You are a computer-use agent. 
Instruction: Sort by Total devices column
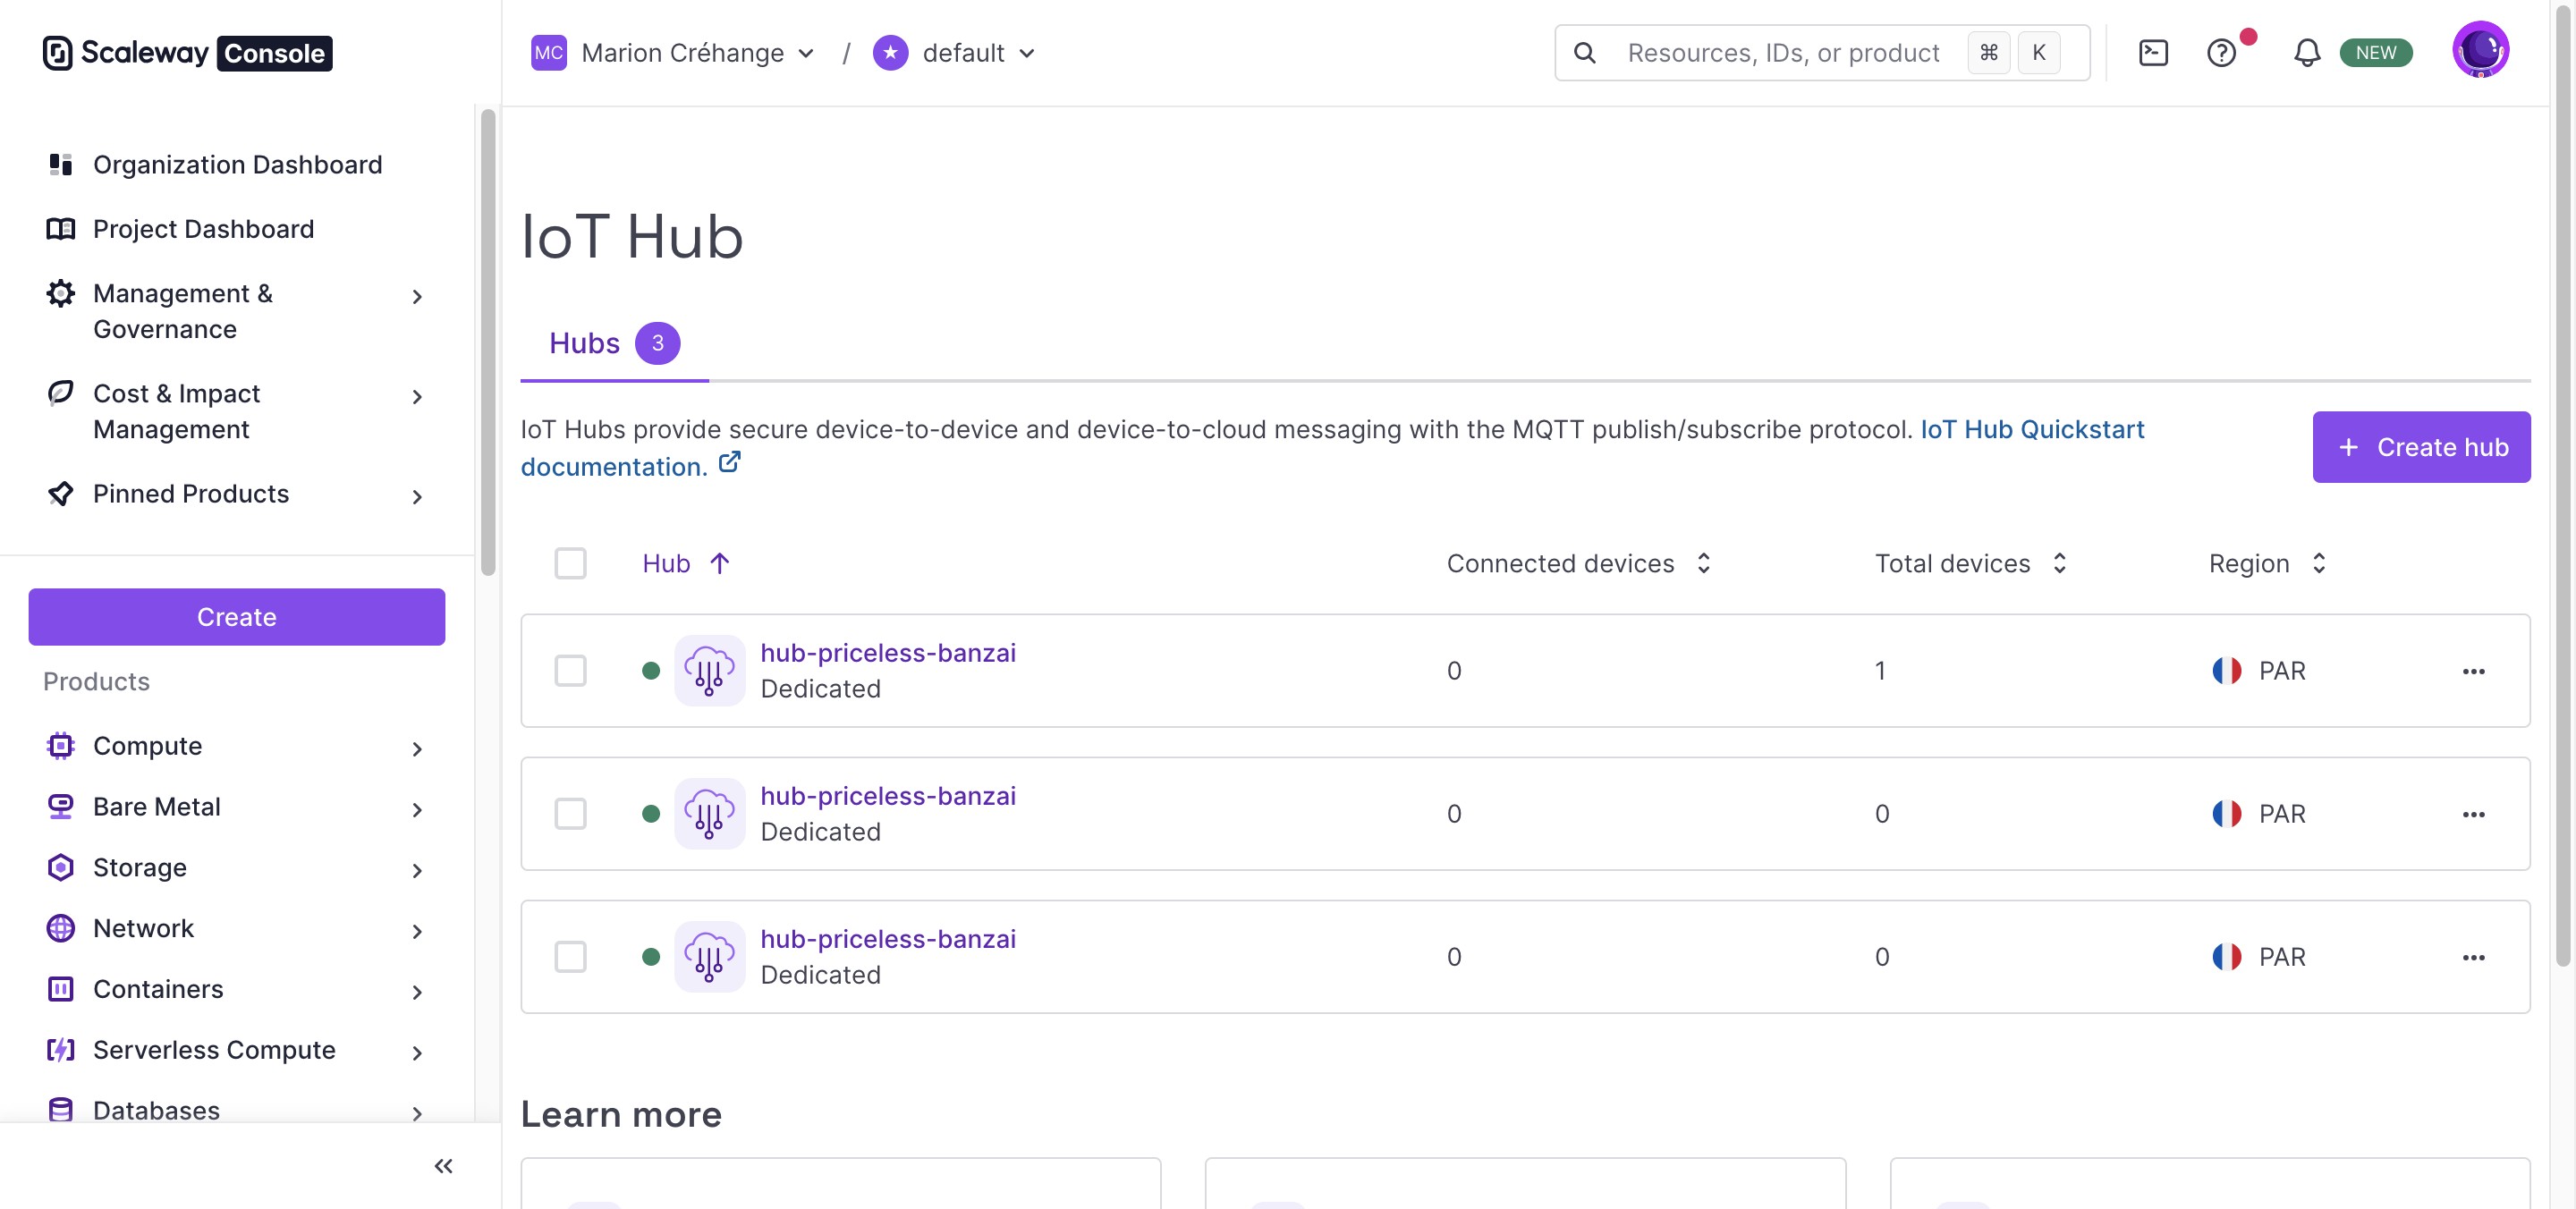(x=1970, y=563)
